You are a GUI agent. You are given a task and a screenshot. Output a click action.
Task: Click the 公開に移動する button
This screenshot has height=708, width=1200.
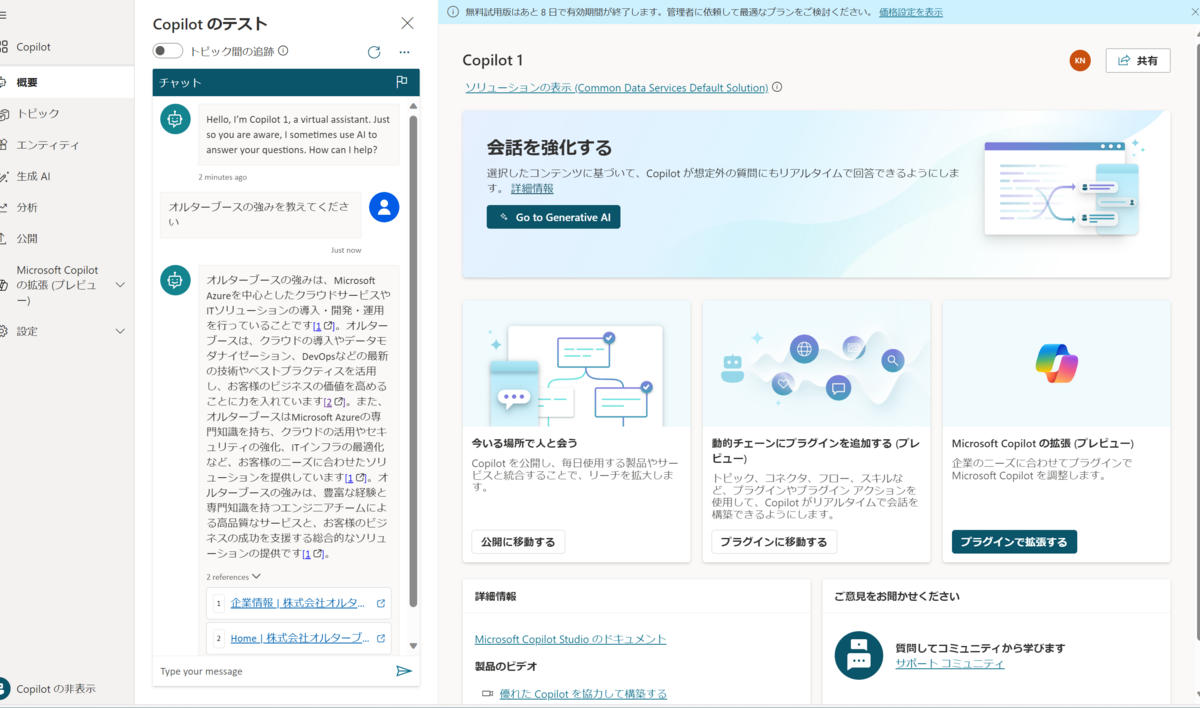[x=518, y=542]
